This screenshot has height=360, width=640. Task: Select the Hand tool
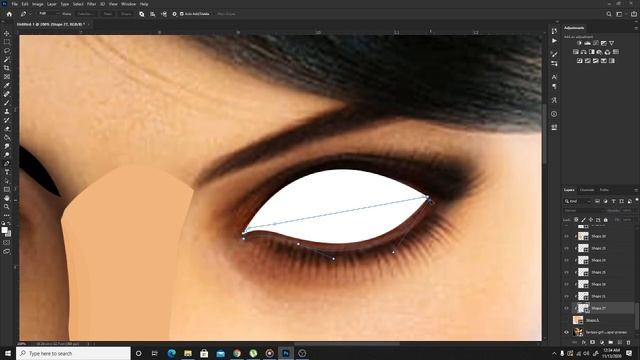[7, 198]
